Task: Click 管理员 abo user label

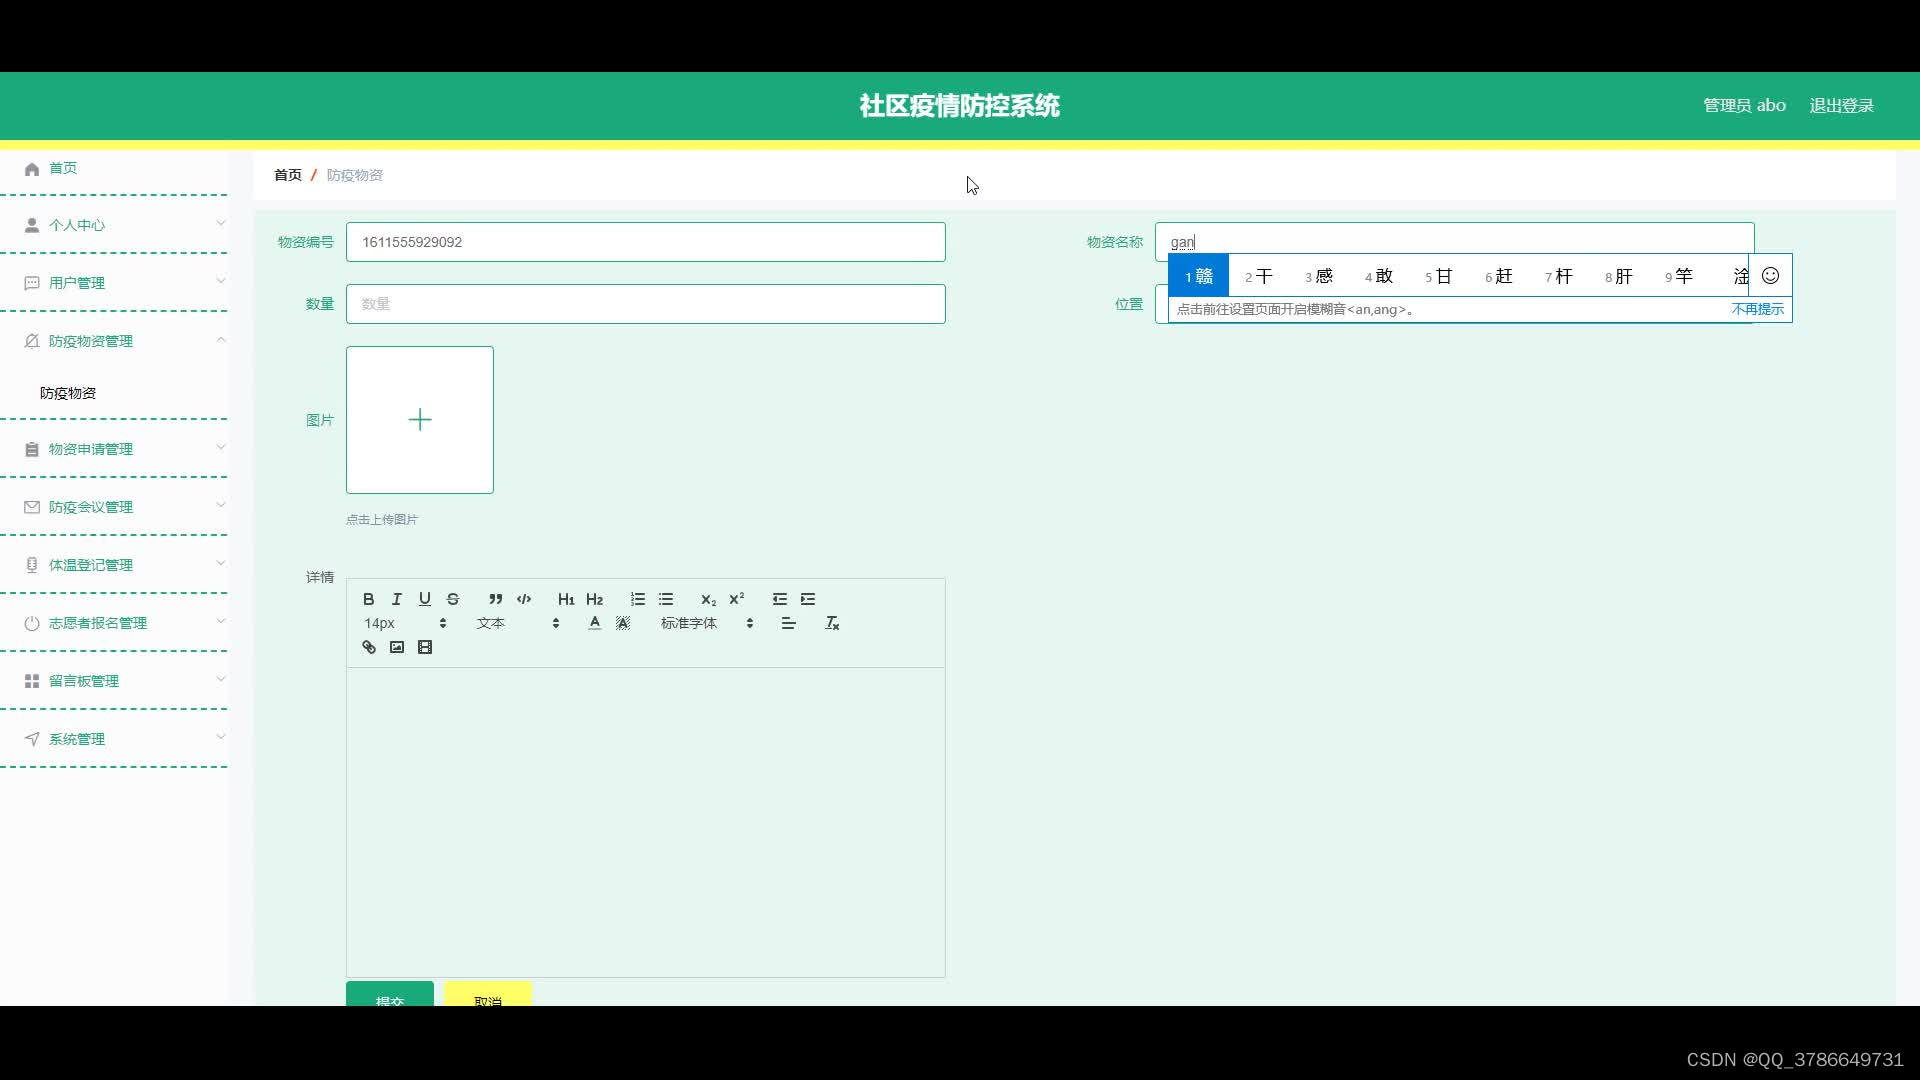Action: coord(1744,106)
